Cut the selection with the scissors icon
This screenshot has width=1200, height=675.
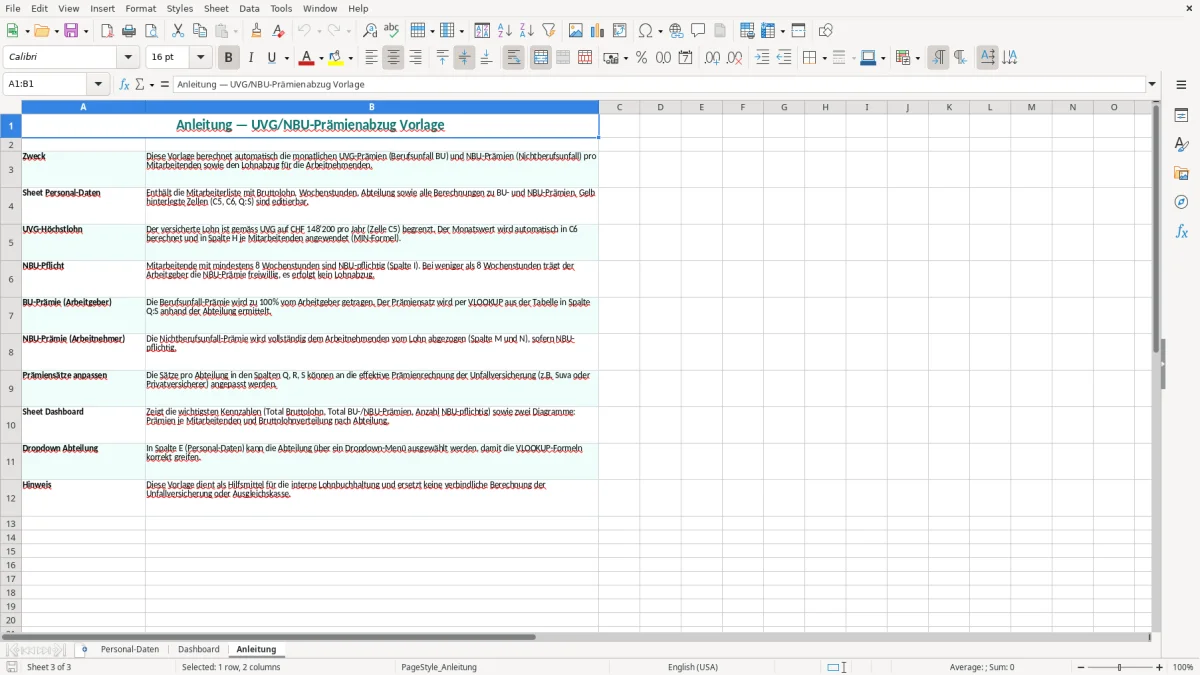pos(178,31)
